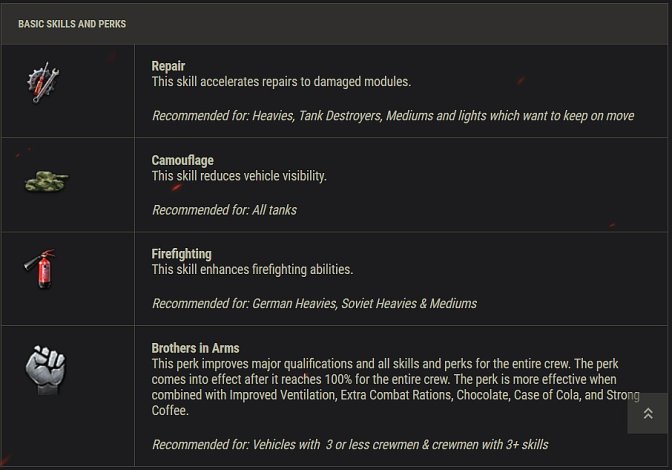Click the Repair skill description text
The width and height of the screenshot is (672, 470).
pos(281,81)
